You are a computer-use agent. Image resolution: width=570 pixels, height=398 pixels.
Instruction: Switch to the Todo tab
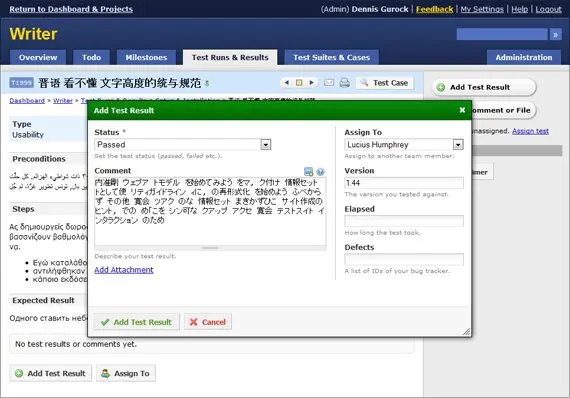click(x=91, y=57)
